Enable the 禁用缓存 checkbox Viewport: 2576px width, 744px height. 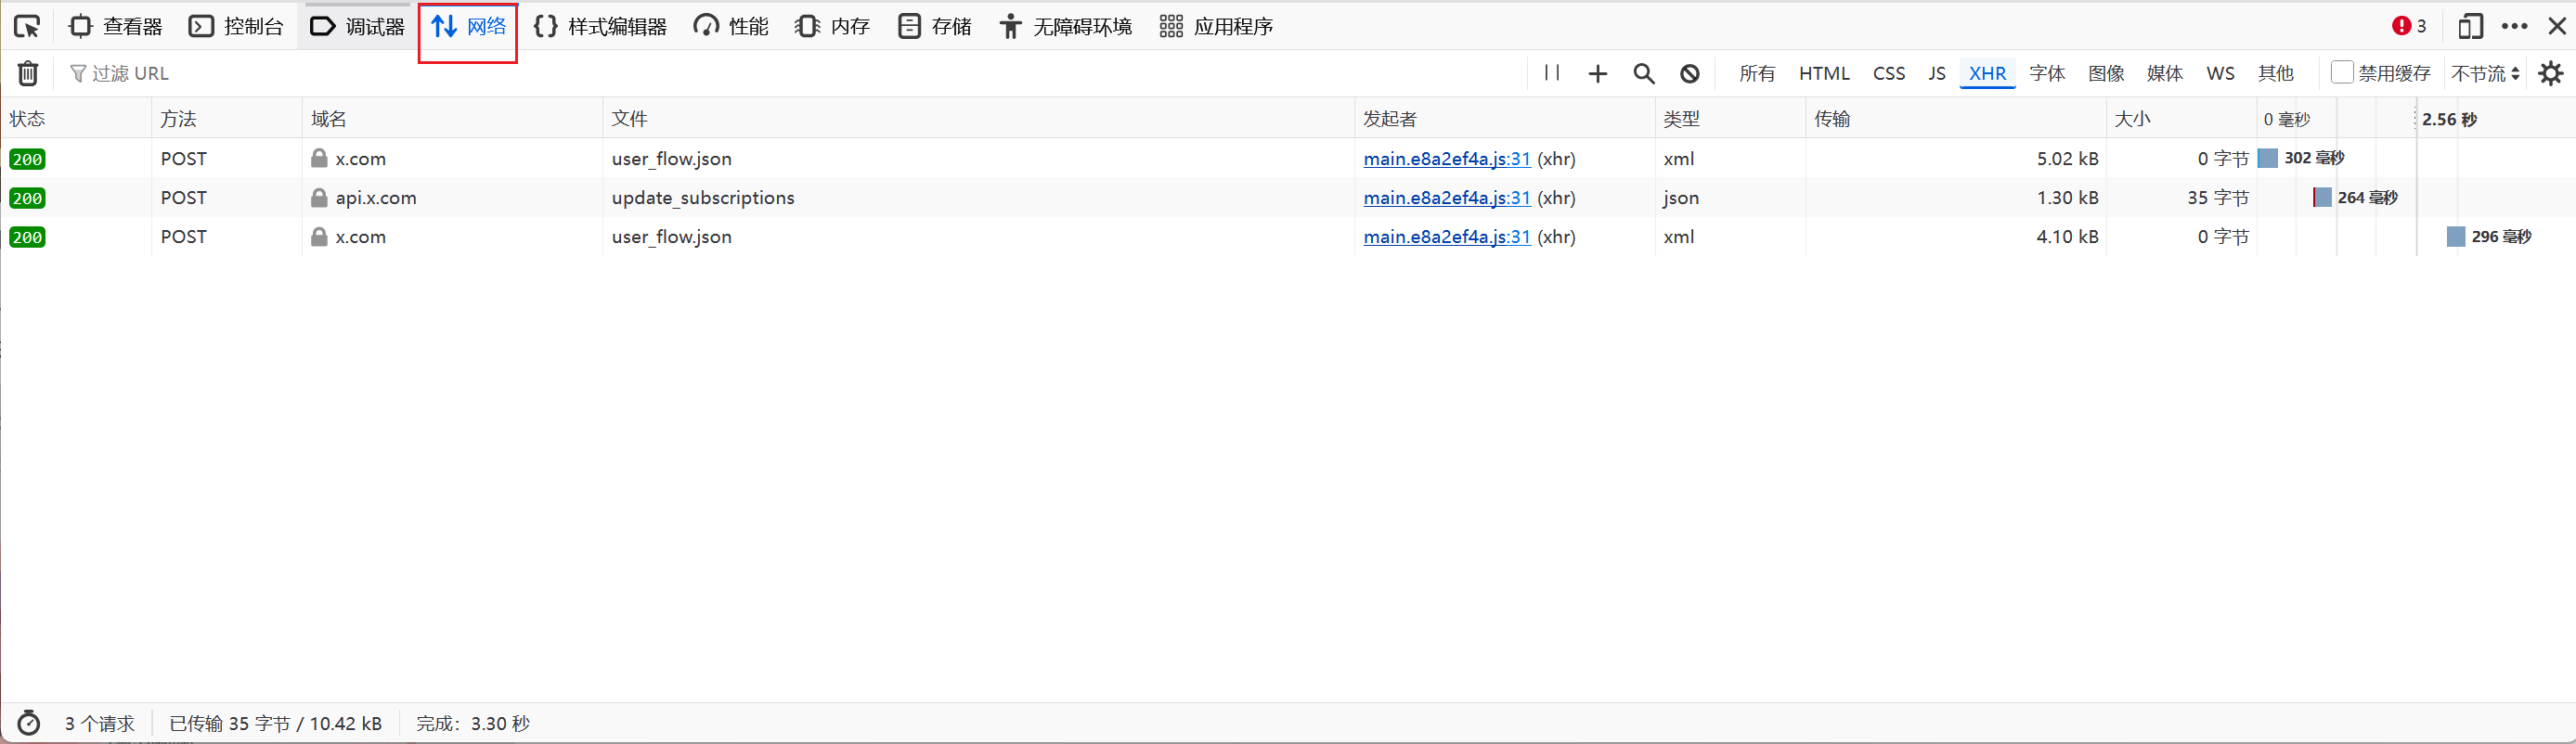(2341, 73)
